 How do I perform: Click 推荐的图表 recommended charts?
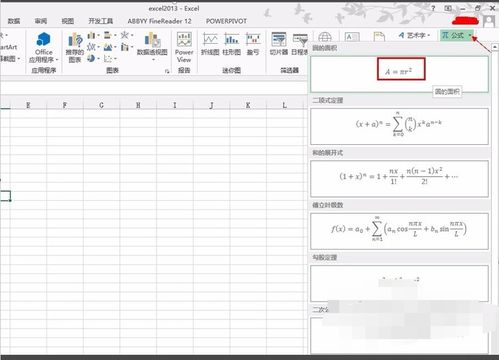coord(75,48)
